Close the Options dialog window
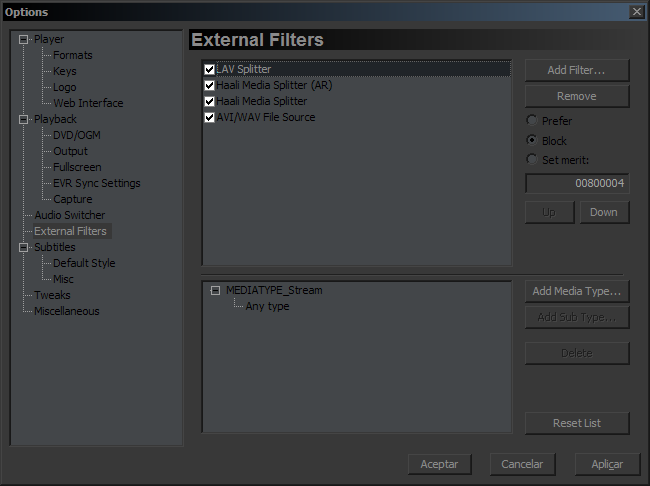The width and height of the screenshot is (650, 486). tap(636, 11)
